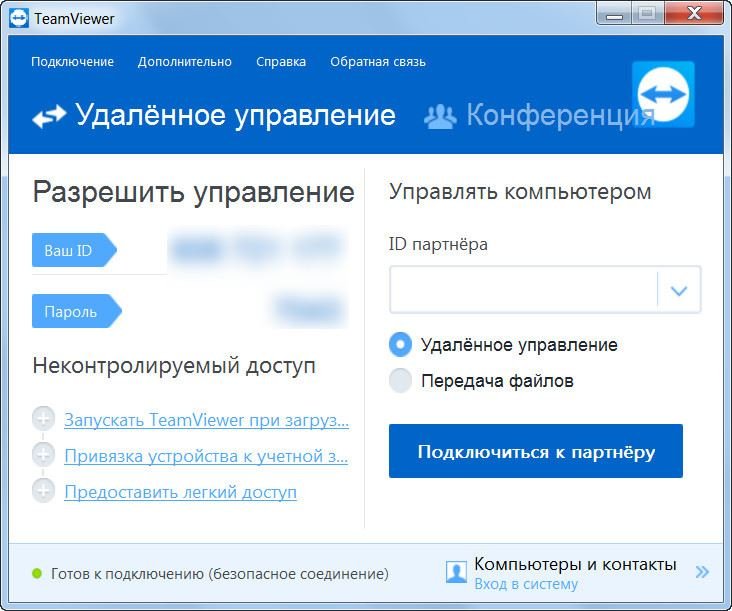
Task: Click plus icon beside Привязка устройства
Action: pos(43,456)
